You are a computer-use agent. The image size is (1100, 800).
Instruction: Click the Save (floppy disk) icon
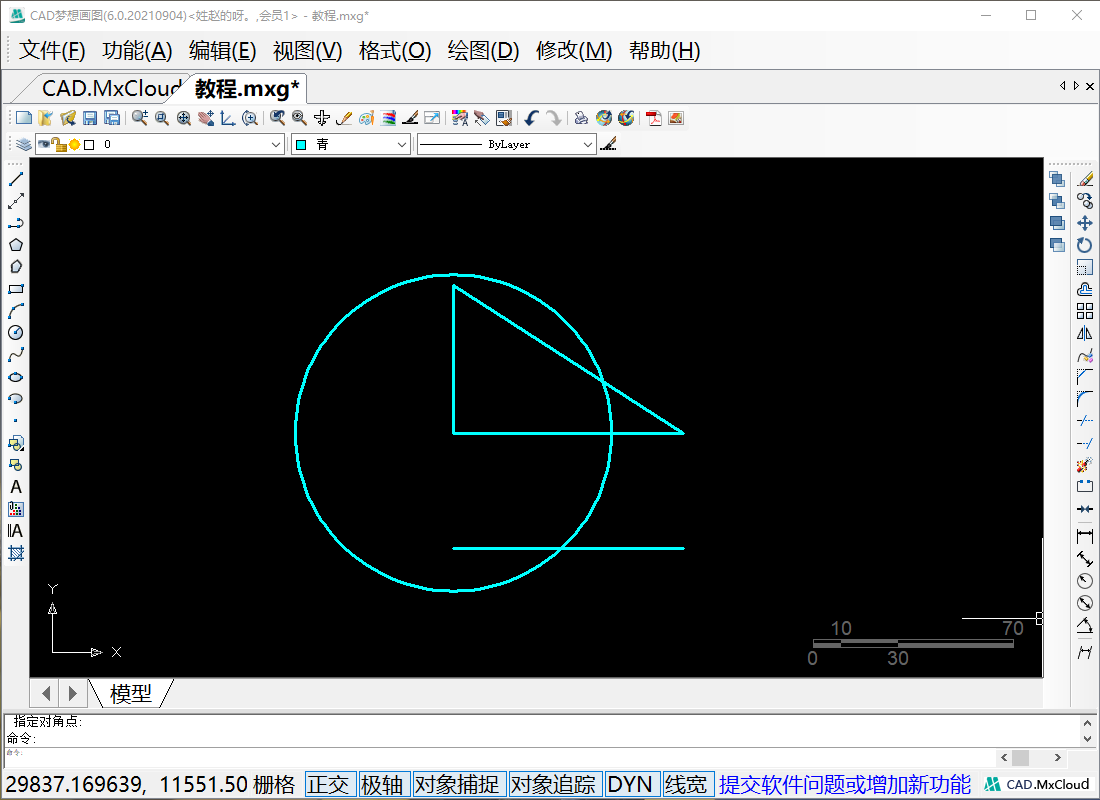(x=90, y=118)
